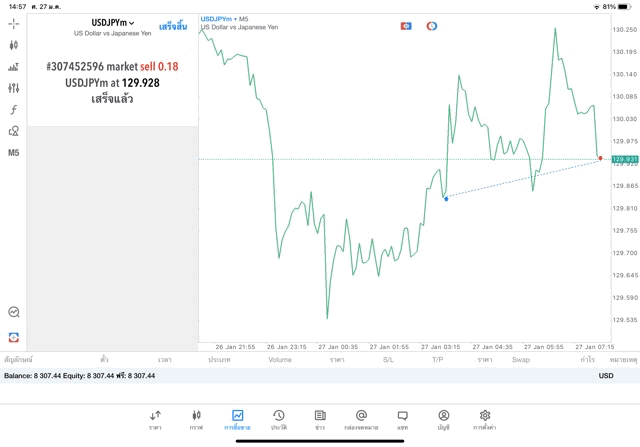
Task: Click the 27 Jan 03:15 time axis label
Action: click(440, 347)
